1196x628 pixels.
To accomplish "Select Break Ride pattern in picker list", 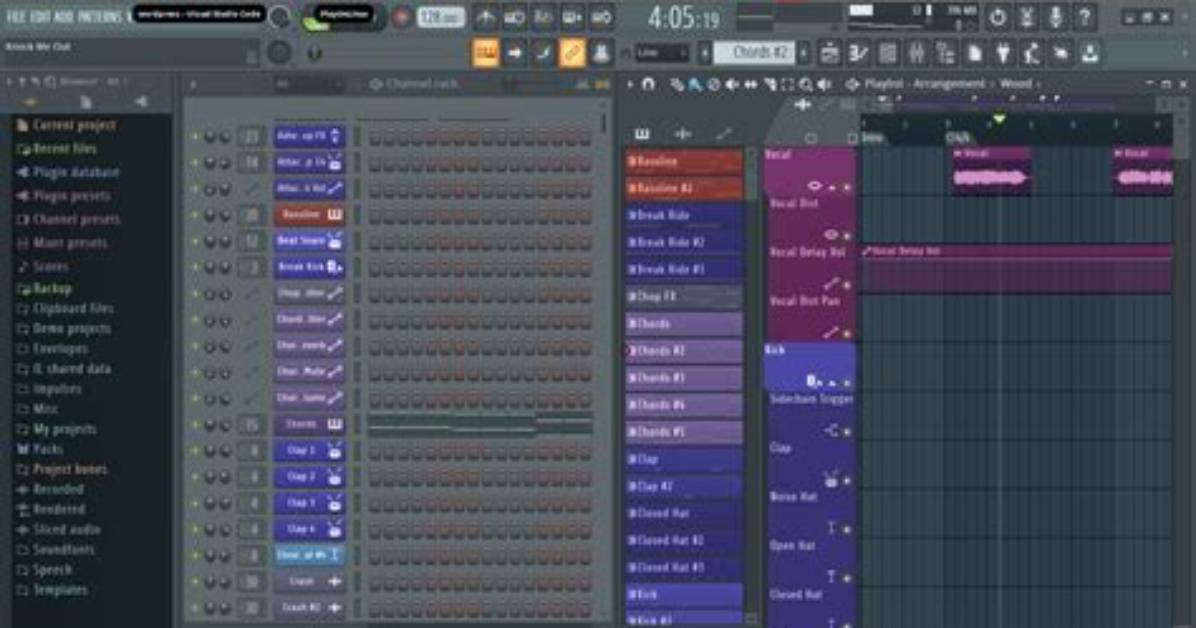I will pyautogui.click(x=683, y=215).
